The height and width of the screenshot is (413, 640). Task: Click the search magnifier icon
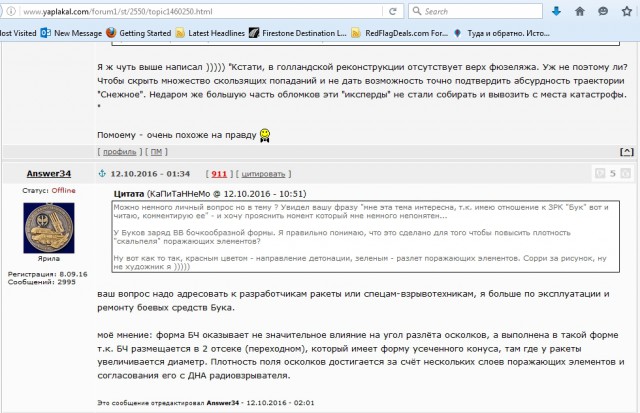[x=417, y=11]
